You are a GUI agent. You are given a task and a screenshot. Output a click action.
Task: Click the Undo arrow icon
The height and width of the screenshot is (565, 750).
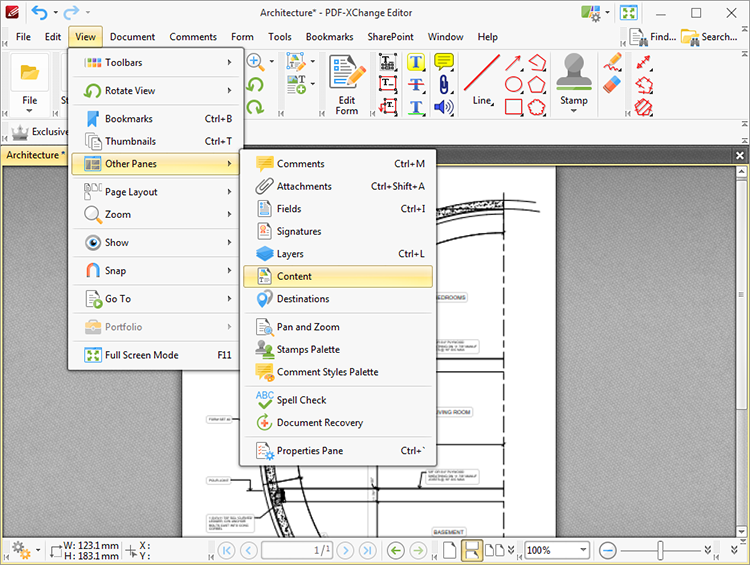pyautogui.click(x=39, y=12)
